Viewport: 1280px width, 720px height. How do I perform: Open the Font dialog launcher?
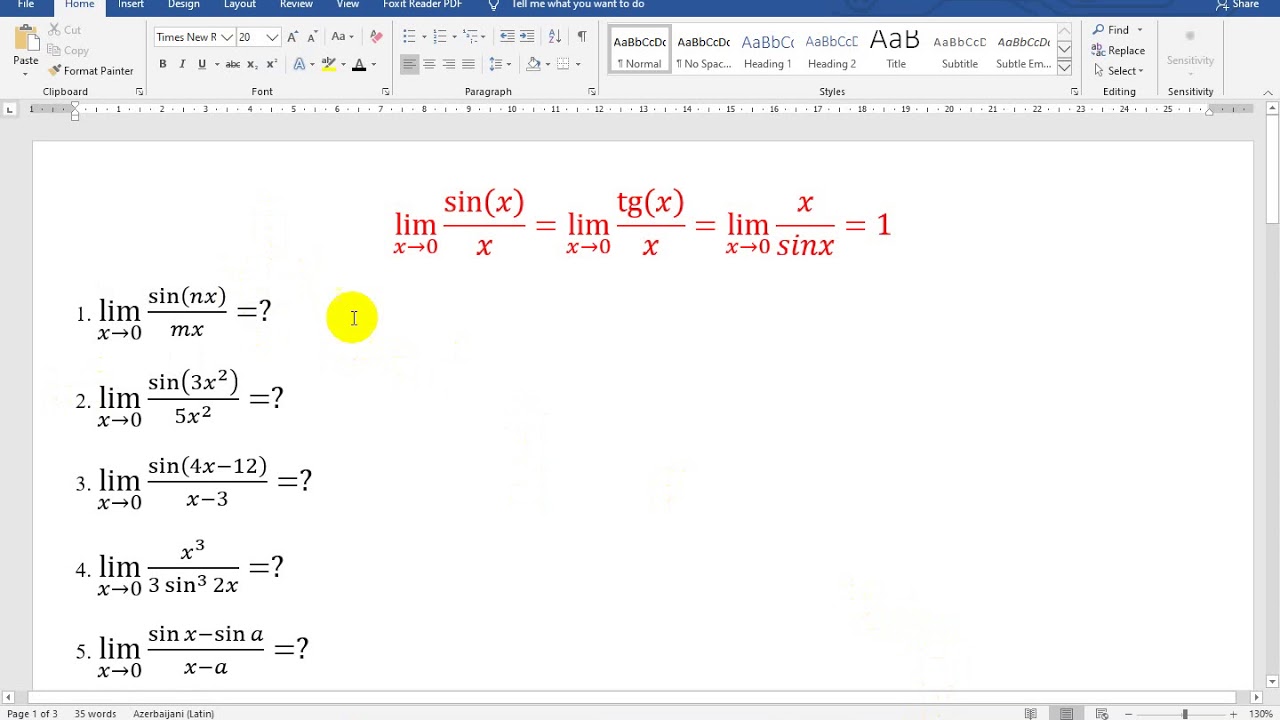pos(386,92)
